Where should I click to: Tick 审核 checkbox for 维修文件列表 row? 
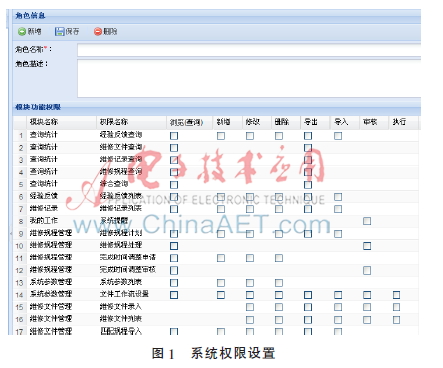pyautogui.click(x=367, y=319)
